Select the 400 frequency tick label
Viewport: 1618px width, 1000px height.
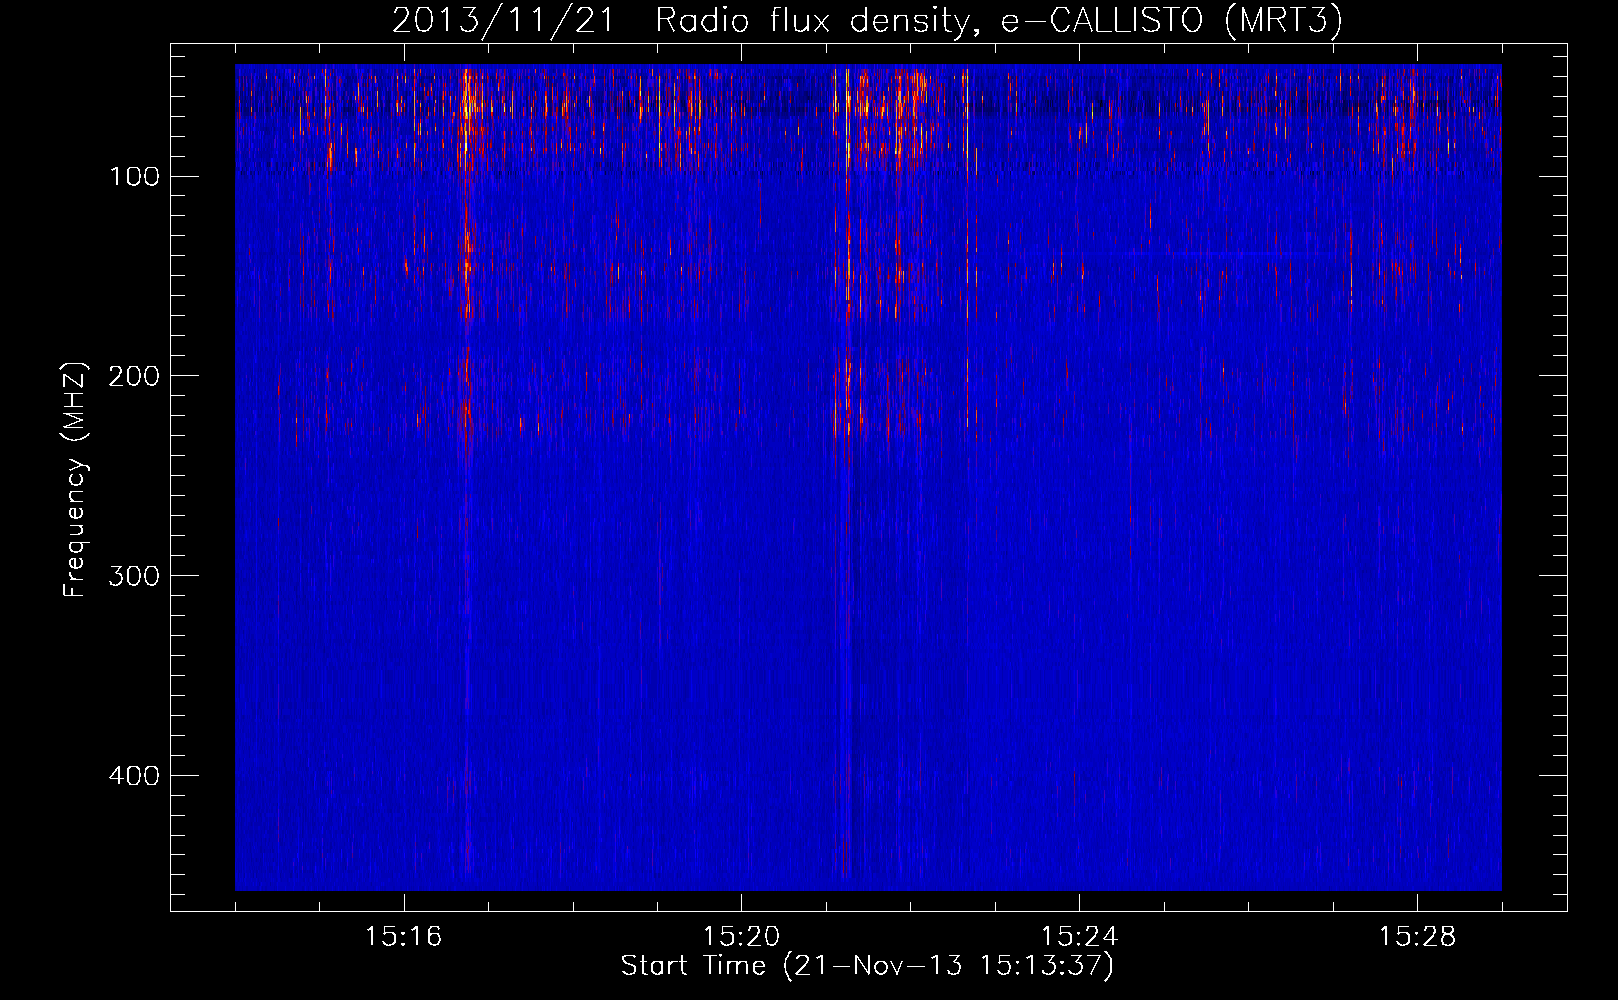133,776
